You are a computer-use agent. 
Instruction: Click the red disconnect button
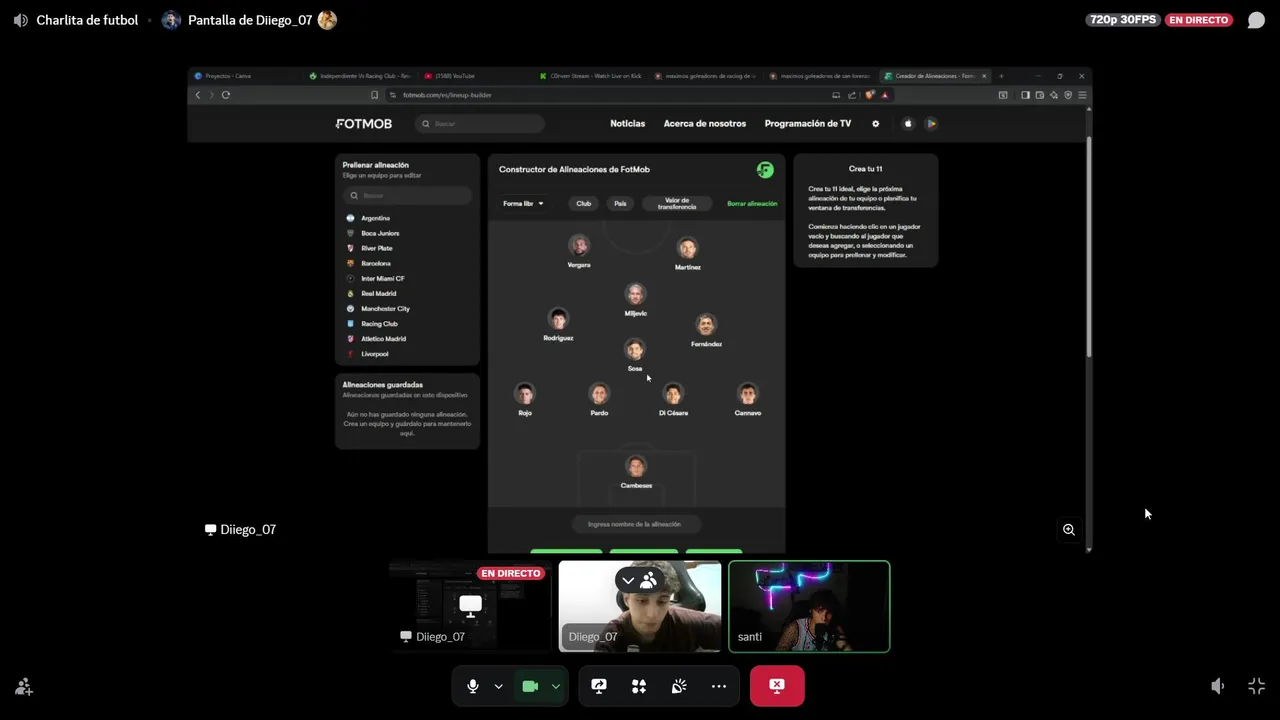(x=777, y=686)
